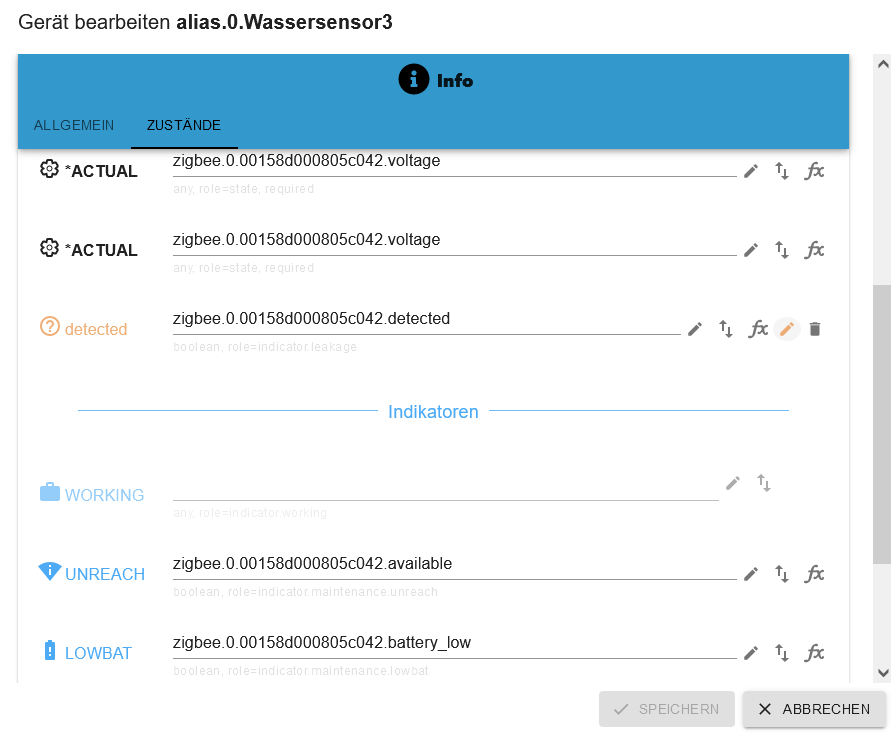This screenshot has height=733, width=891.
Task: Click the scrollbar down arrow
Action: (882, 674)
